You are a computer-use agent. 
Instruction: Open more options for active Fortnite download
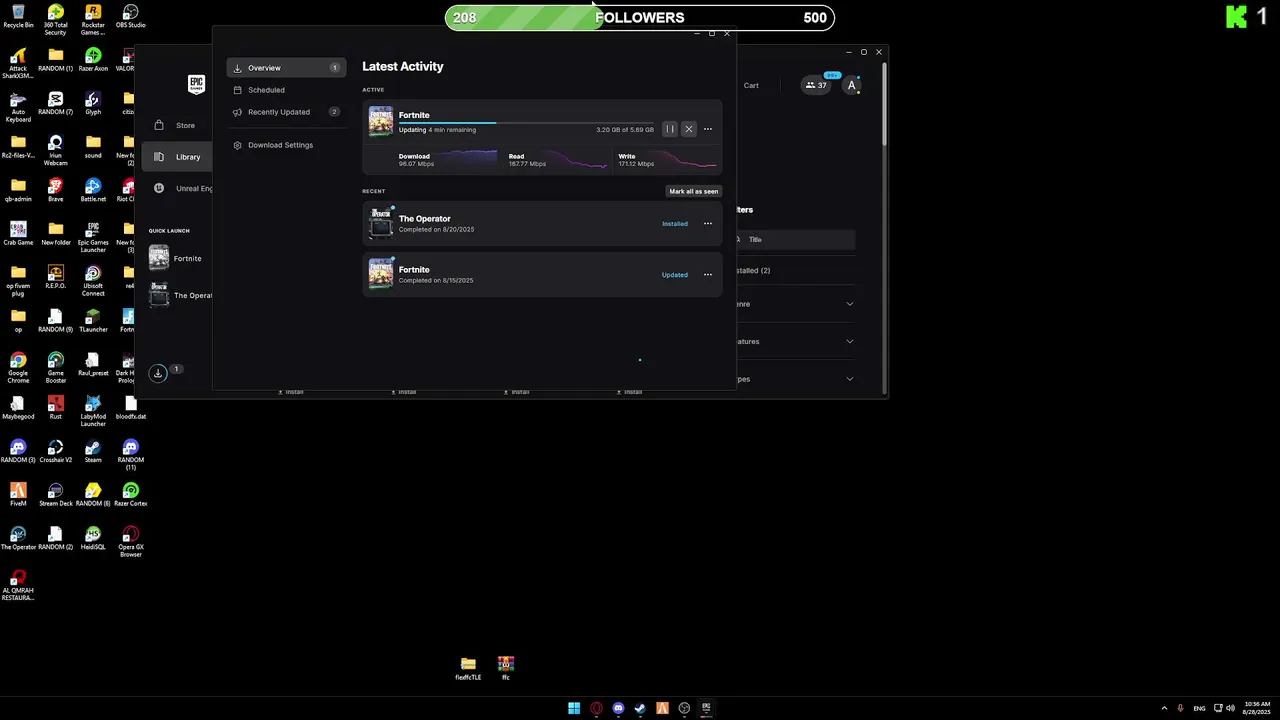708,129
